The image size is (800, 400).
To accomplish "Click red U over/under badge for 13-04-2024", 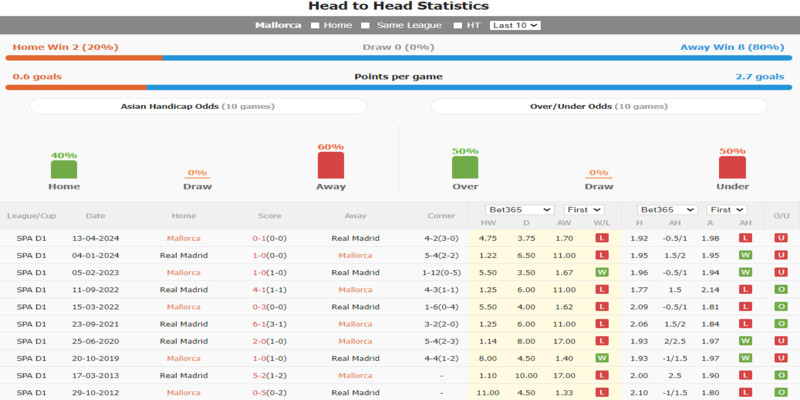I will click(x=778, y=238).
